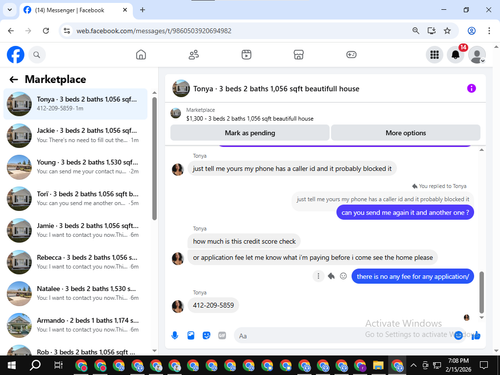This screenshot has height=375, width=500.
Task: Click browser back button
Action: 11,31
